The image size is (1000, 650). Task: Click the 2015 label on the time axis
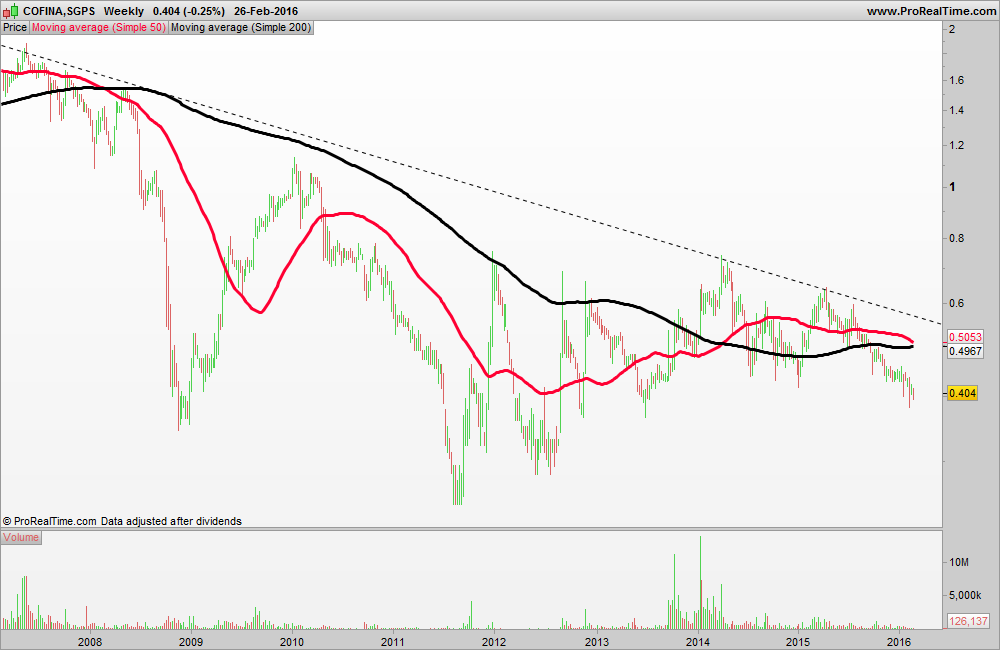point(798,642)
